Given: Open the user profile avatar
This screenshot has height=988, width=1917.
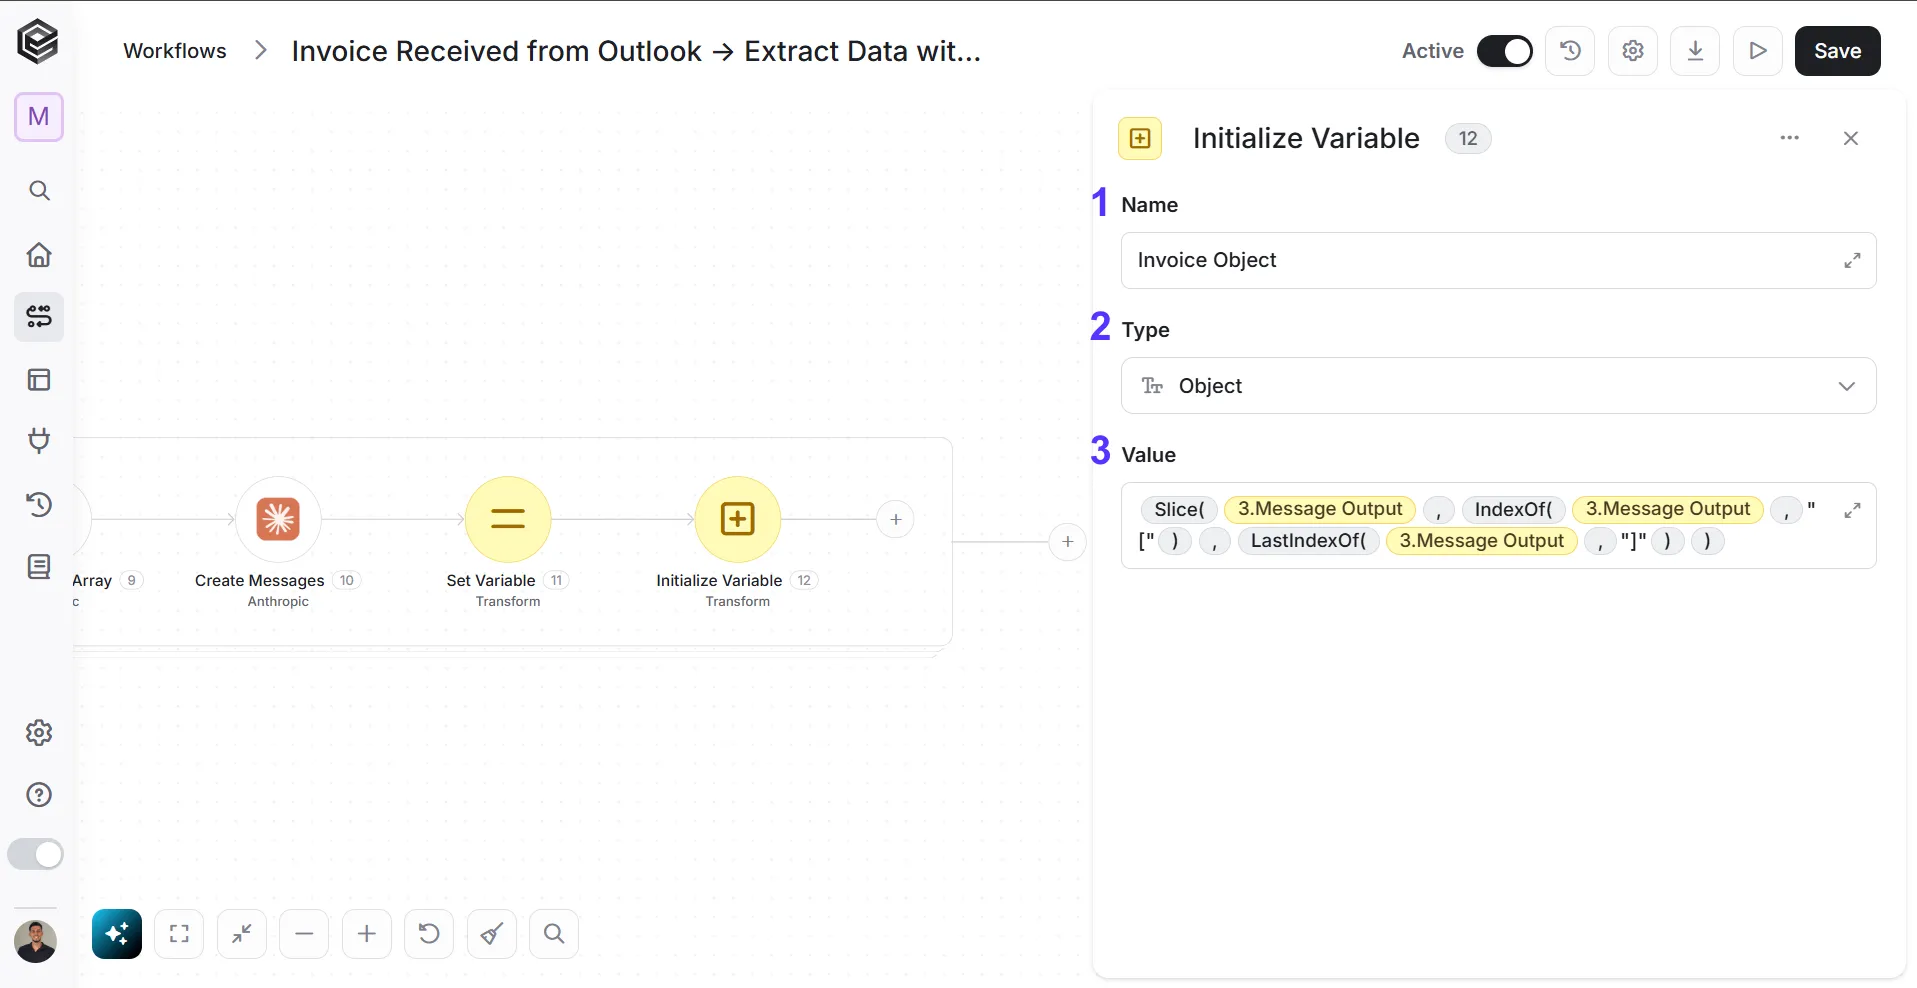Looking at the screenshot, I should (36, 941).
